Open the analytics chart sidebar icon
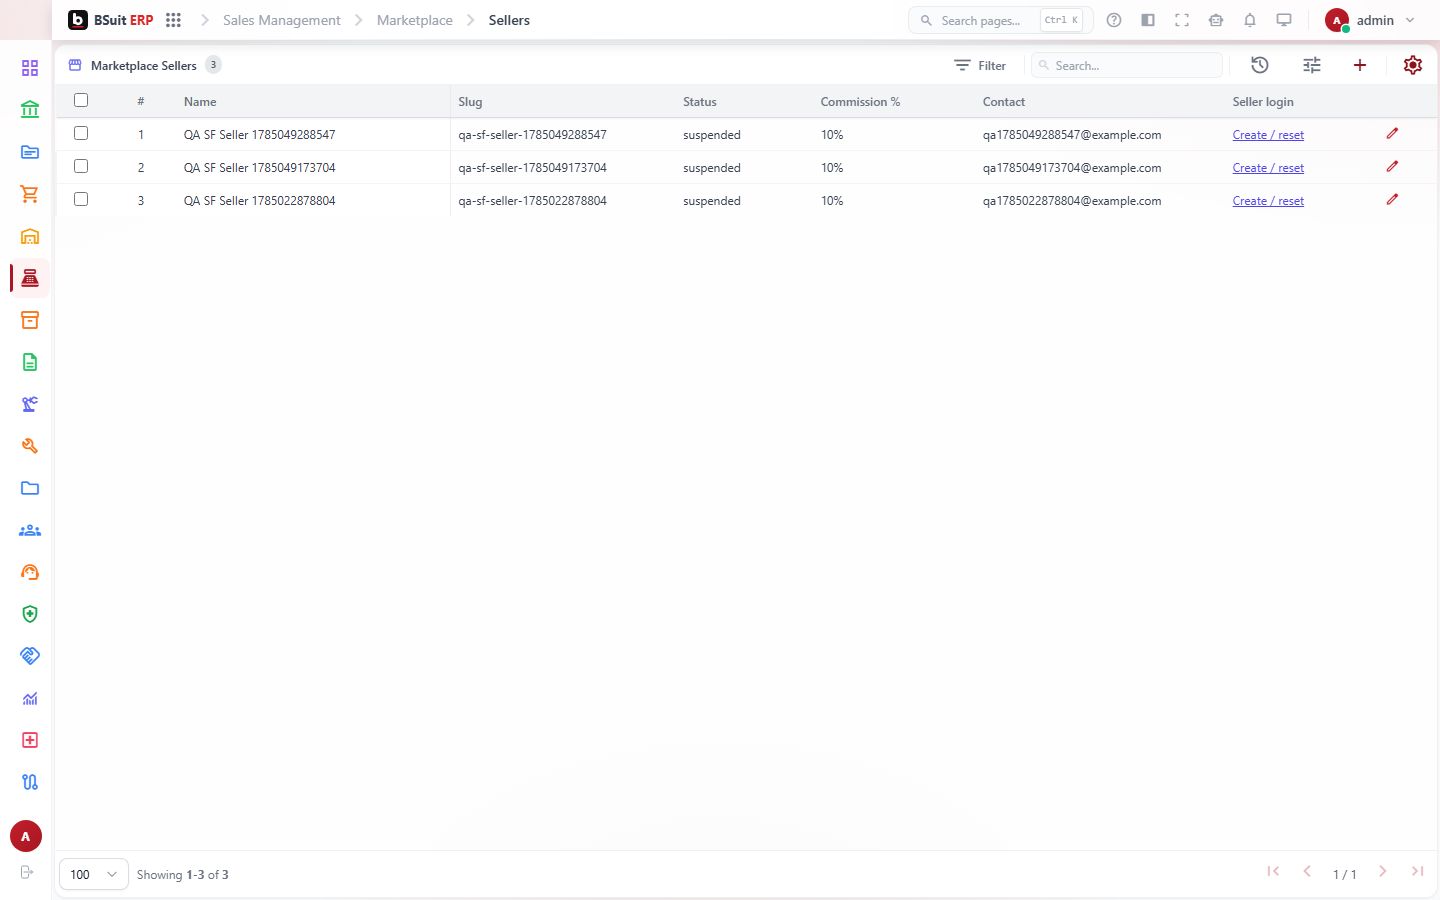The height and width of the screenshot is (900, 1440). 30,698
